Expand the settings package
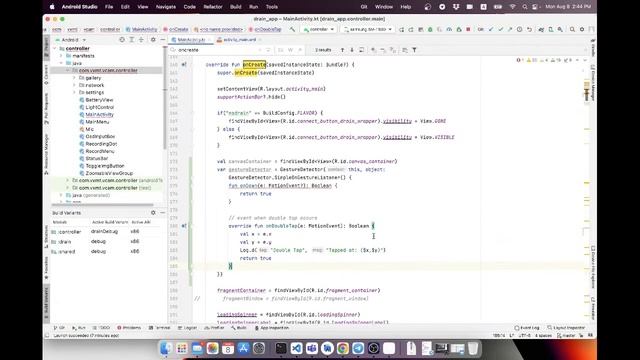 coord(74,93)
